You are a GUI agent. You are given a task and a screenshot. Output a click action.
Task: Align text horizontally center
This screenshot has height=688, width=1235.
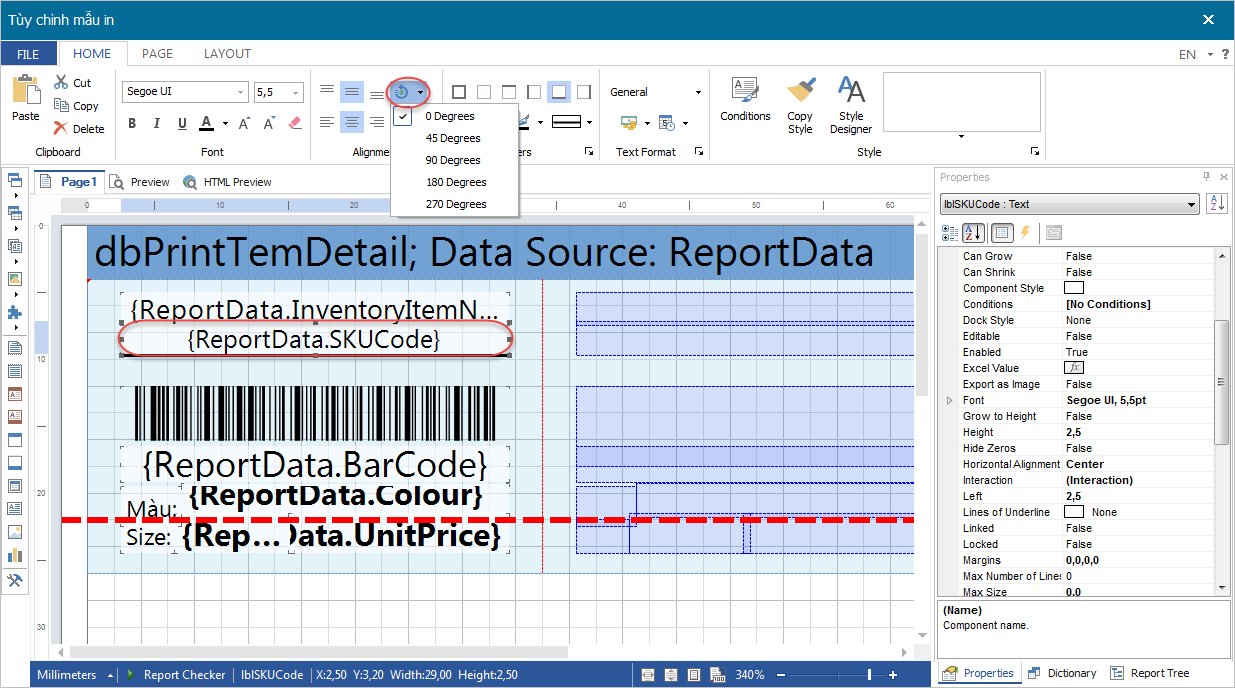pyautogui.click(x=352, y=122)
